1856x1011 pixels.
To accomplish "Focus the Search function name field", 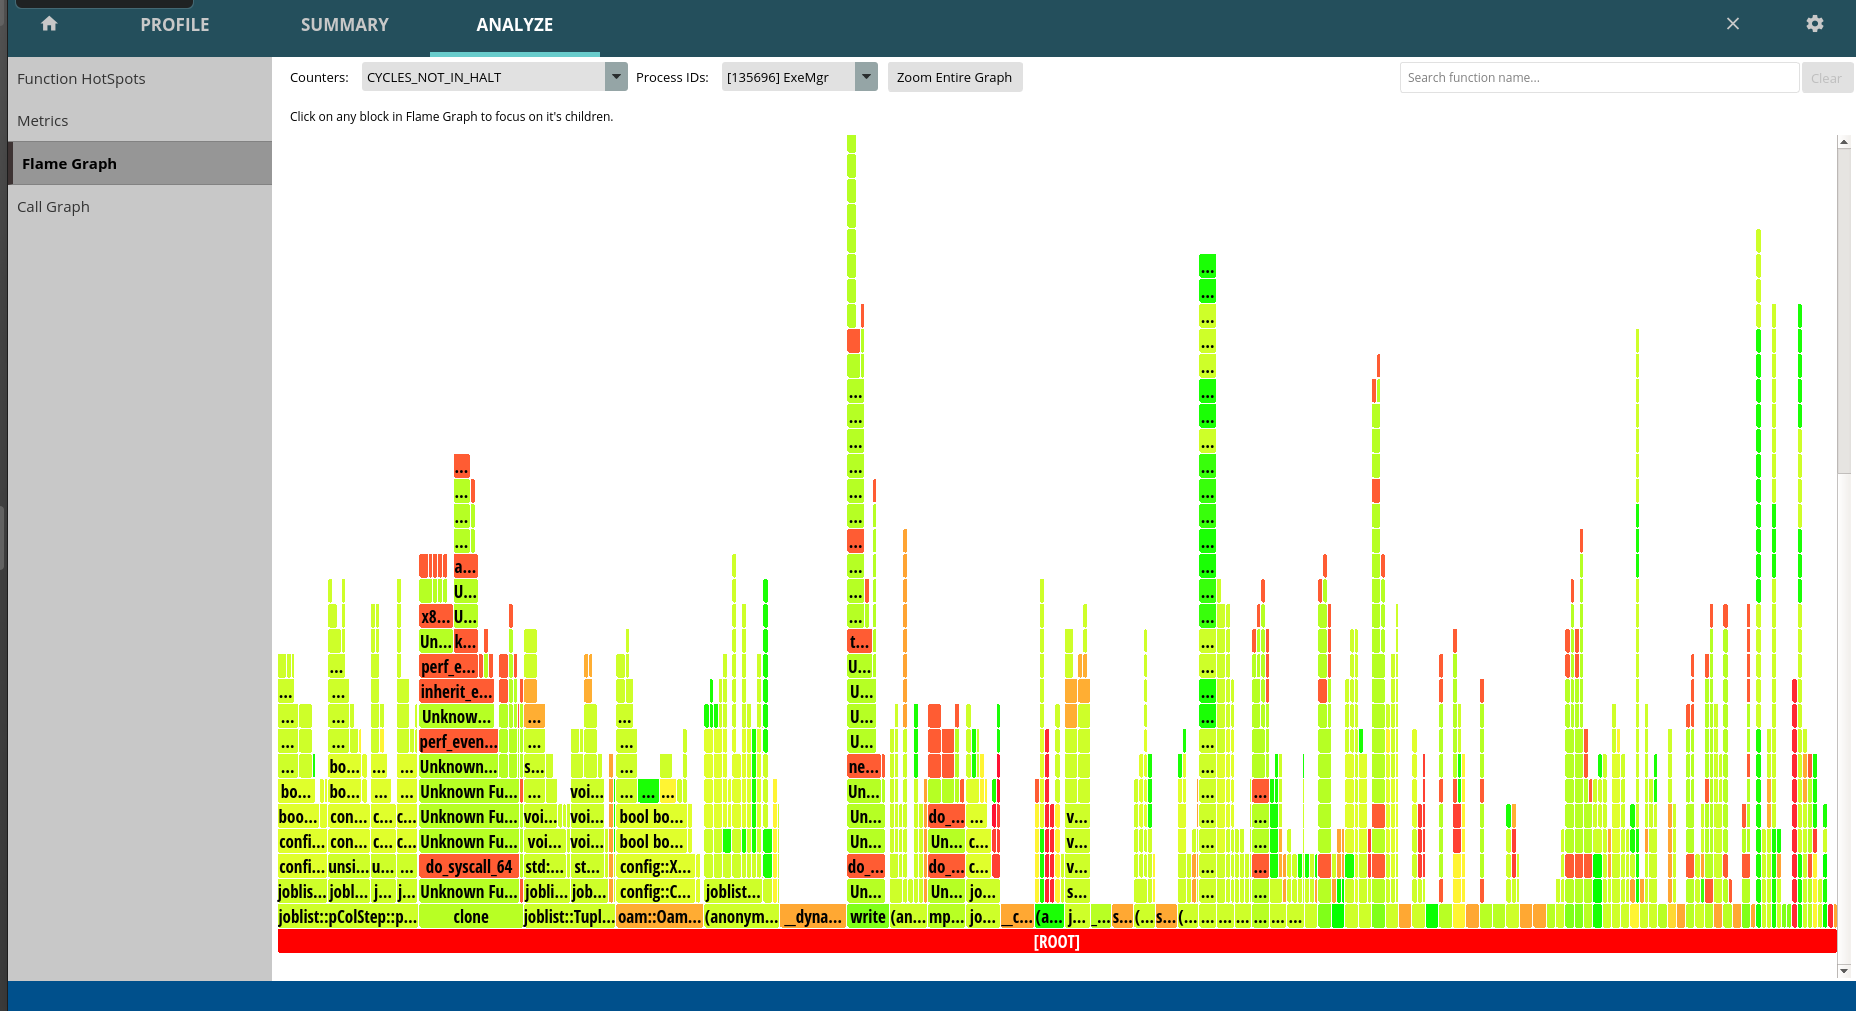I will [1598, 78].
